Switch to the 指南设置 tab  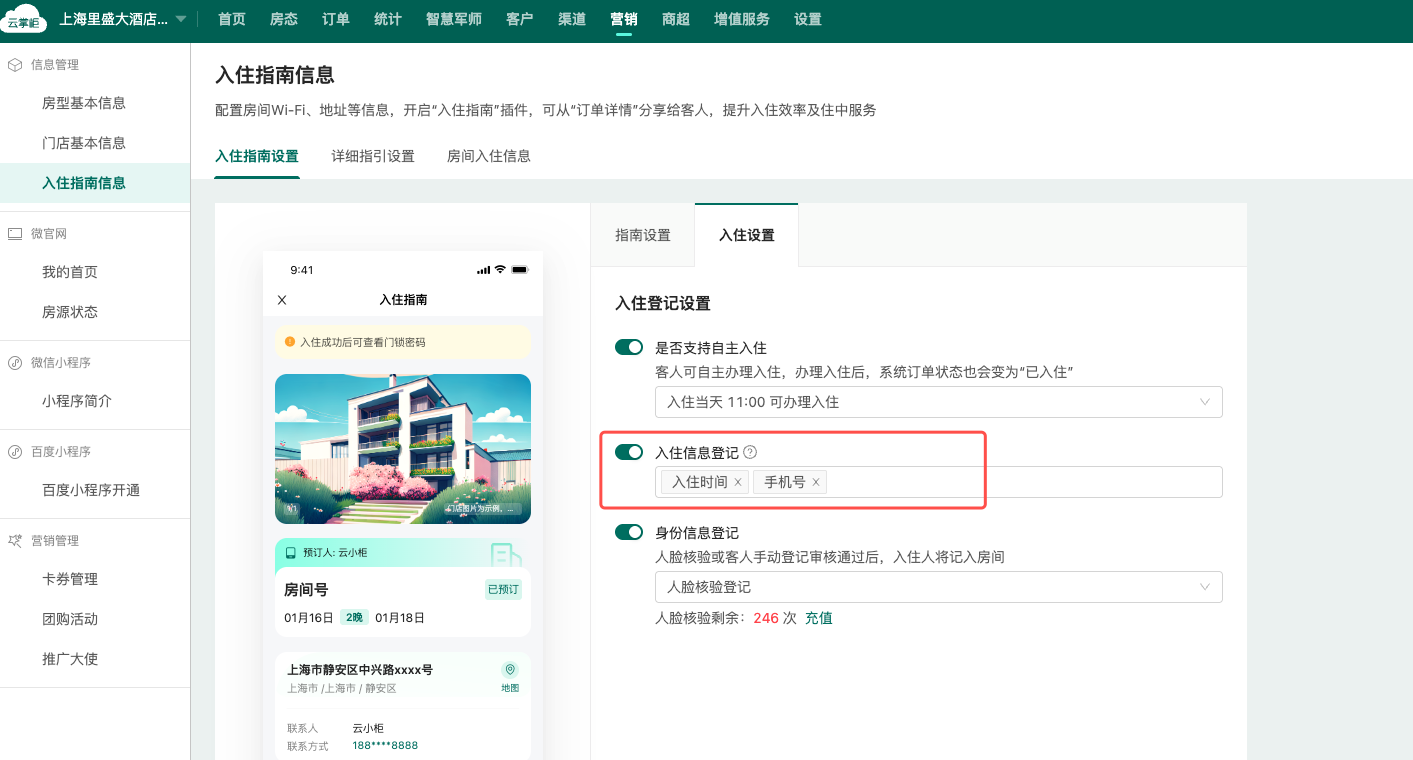click(x=643, y=235)
